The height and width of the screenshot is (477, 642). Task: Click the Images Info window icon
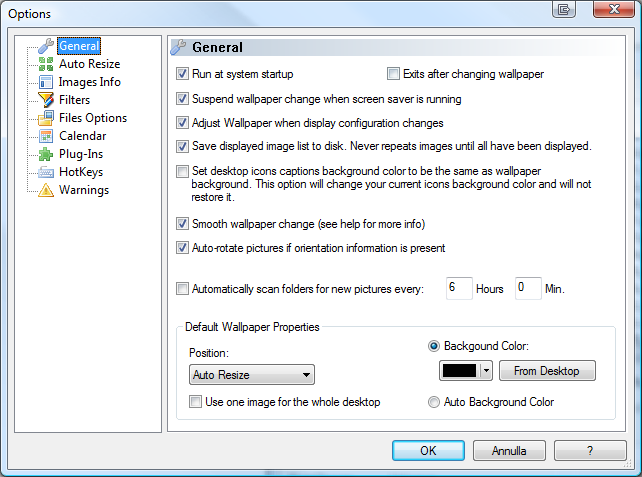click(46, 82)
